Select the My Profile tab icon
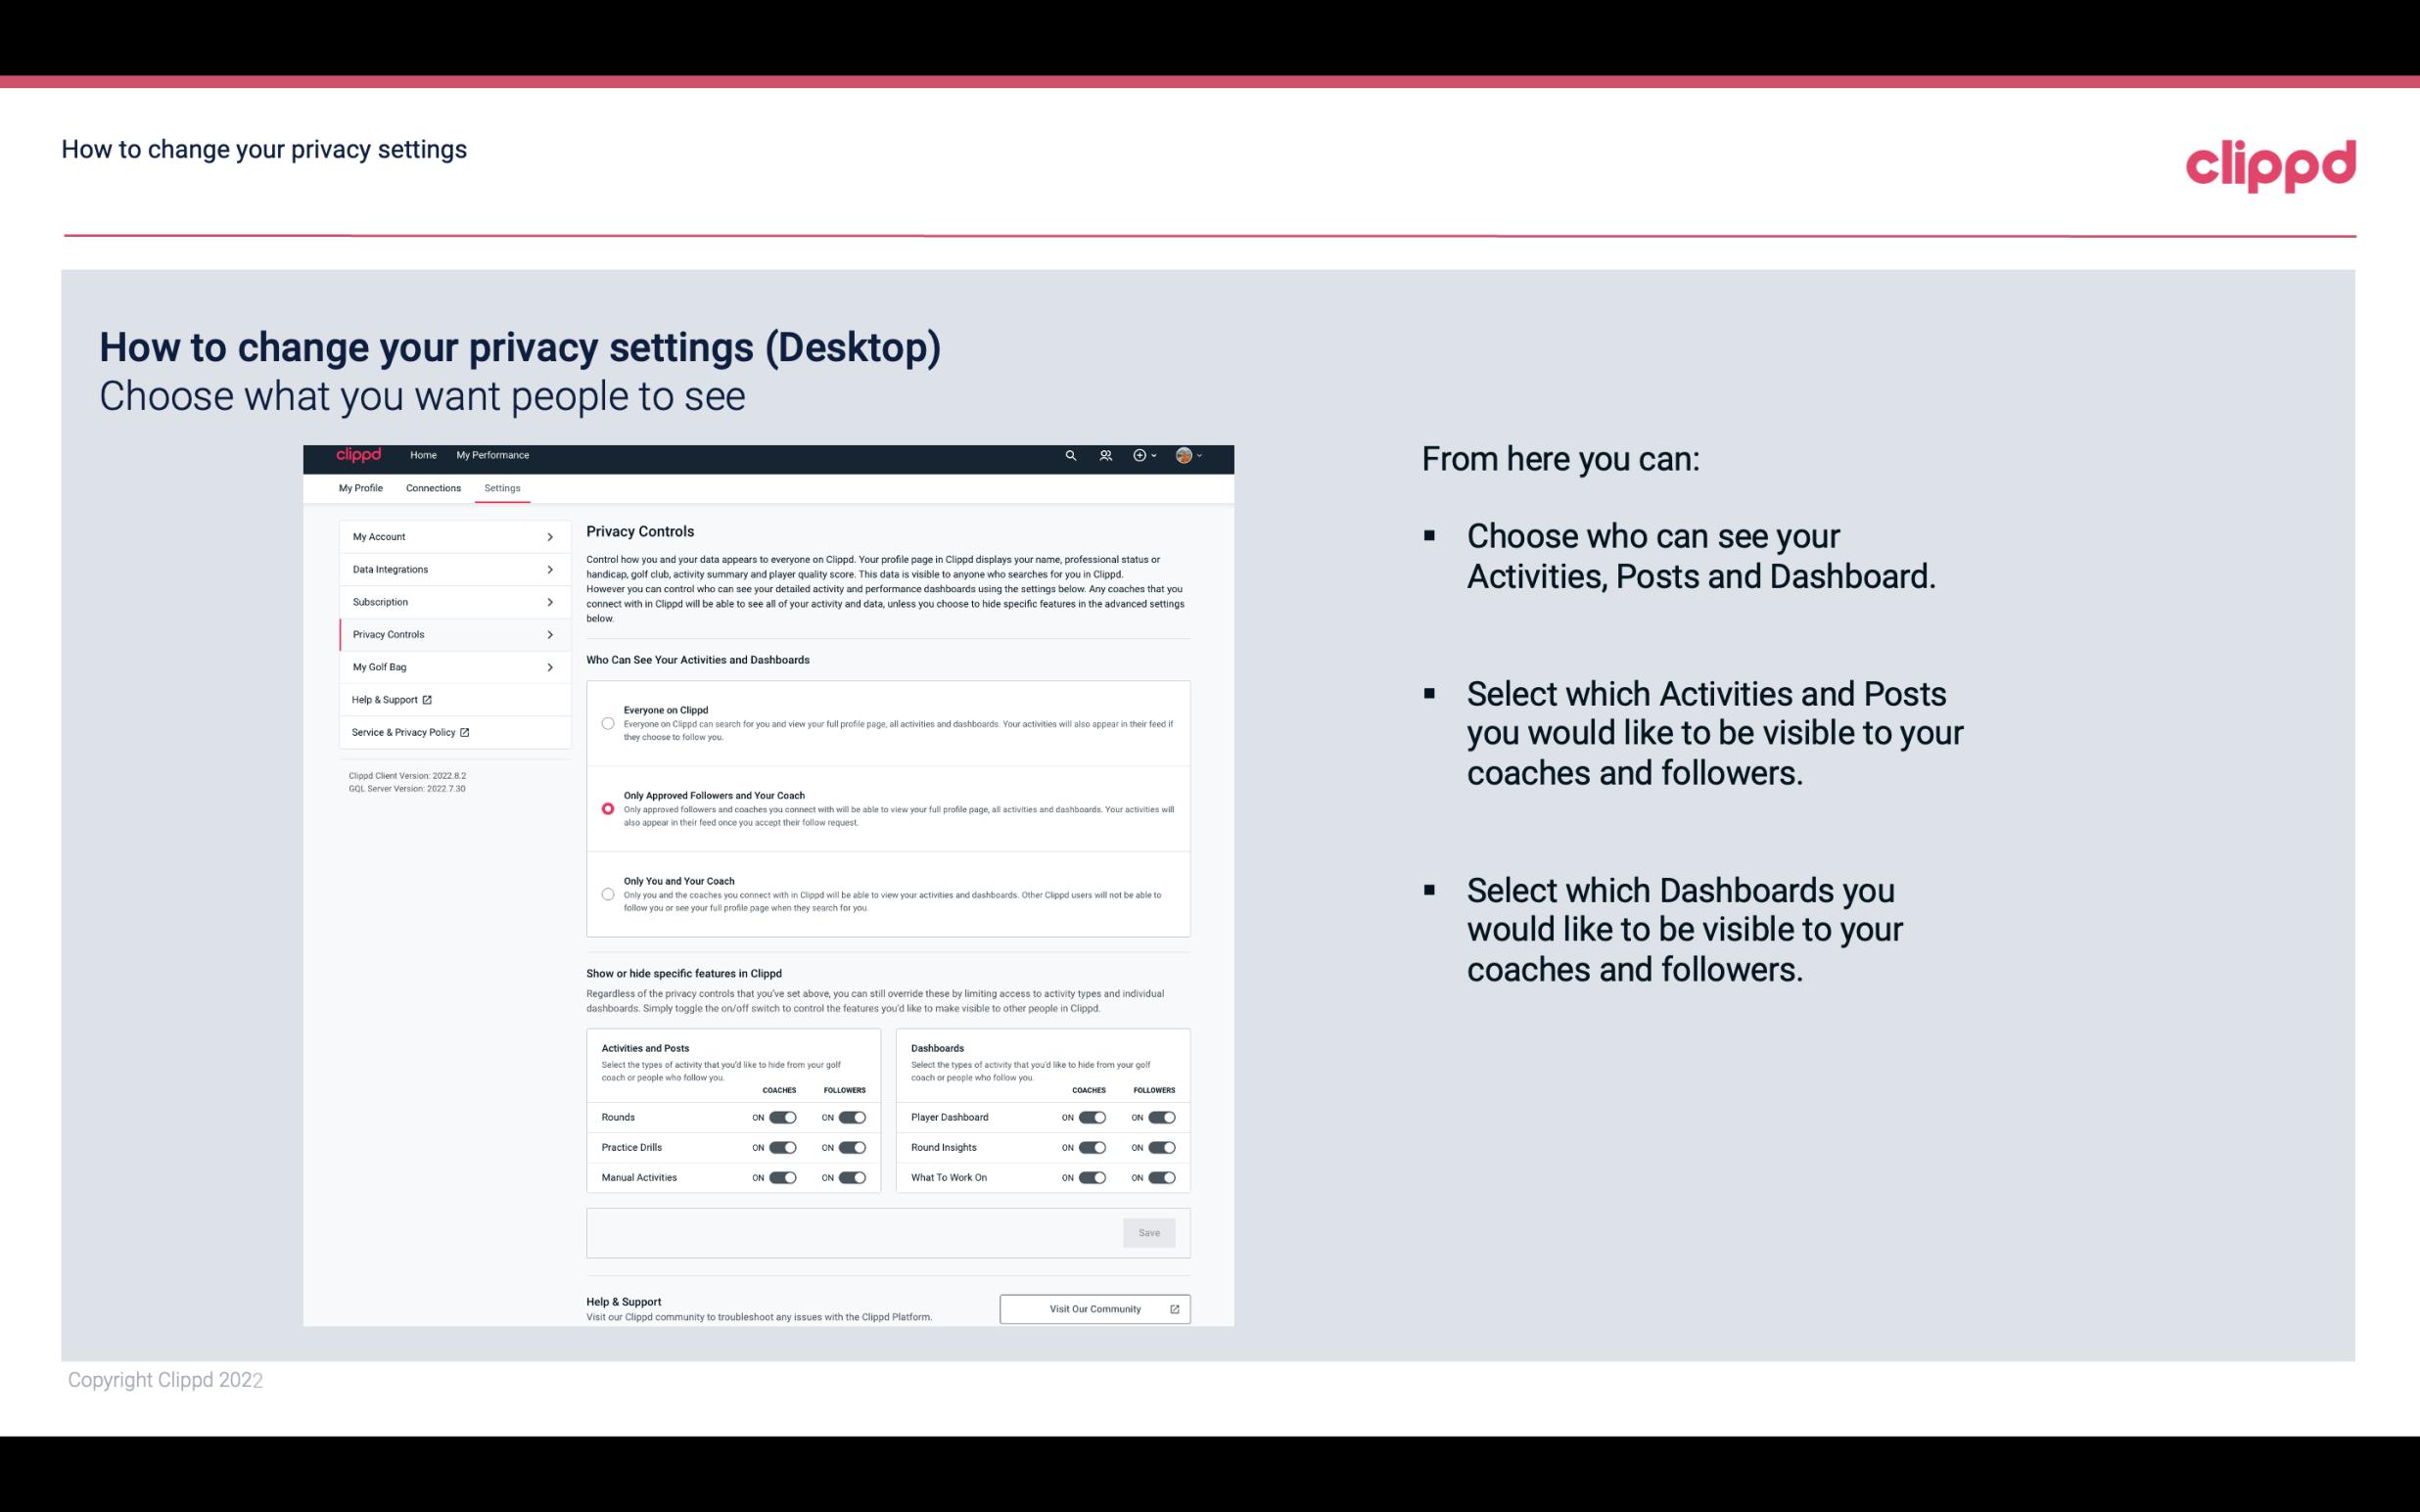Screen dimensions: 2420x1512 coord(359,489)
